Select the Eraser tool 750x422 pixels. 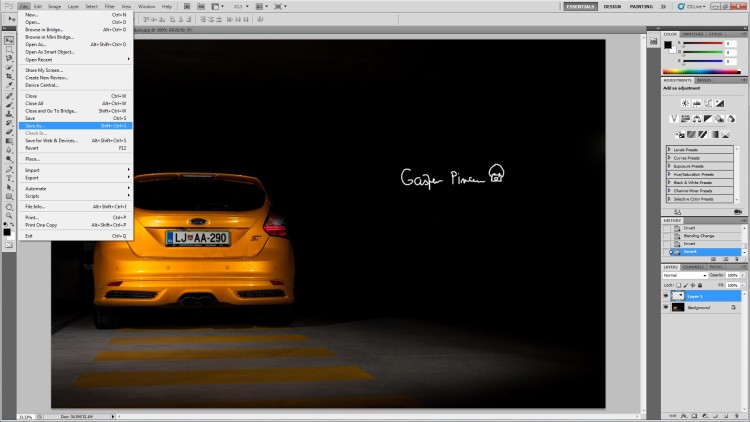tap(9, 132)
